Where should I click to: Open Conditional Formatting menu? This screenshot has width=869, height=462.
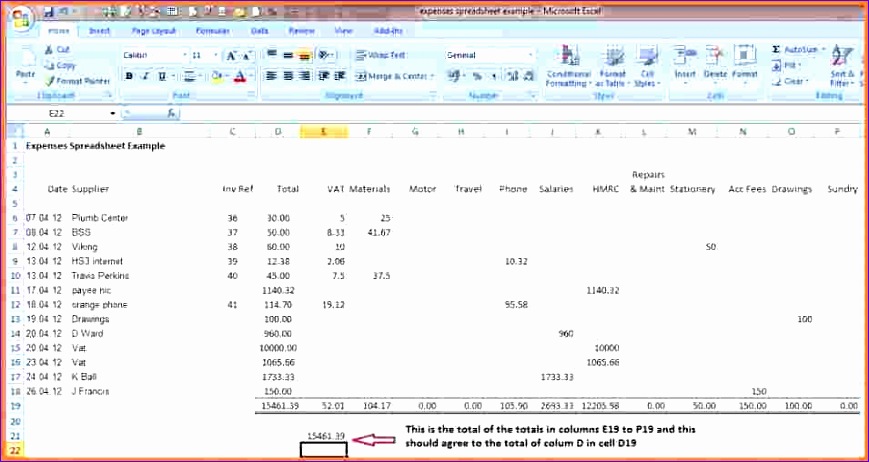pyautogui.click(x=568, y=66)
